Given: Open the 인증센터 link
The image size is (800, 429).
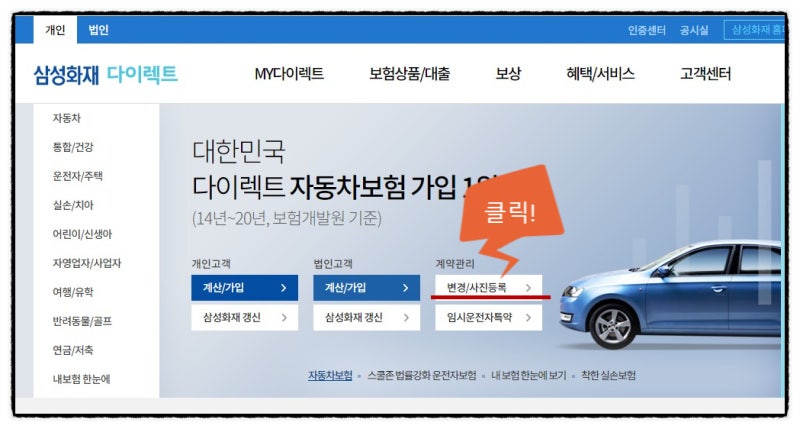Looking at the screenshot, I should [x=647, y=30].
